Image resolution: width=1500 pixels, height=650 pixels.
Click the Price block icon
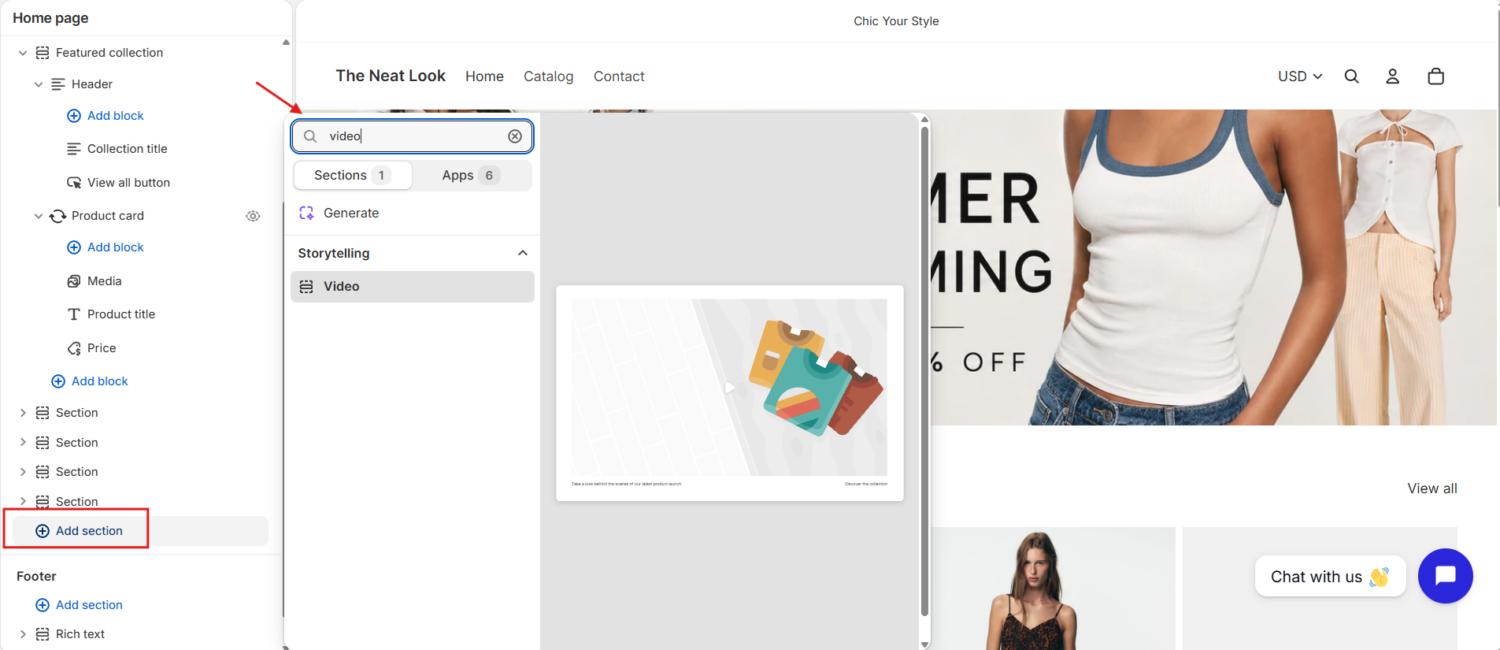pyautogui.click(x=74, y=348)
